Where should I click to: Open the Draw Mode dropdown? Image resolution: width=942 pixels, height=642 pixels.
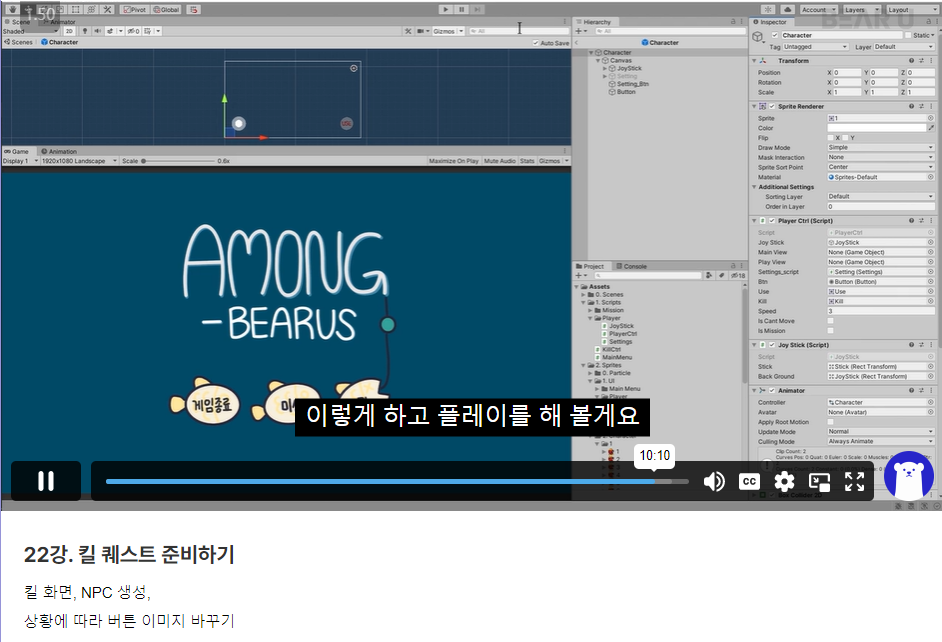pos(881,148)
